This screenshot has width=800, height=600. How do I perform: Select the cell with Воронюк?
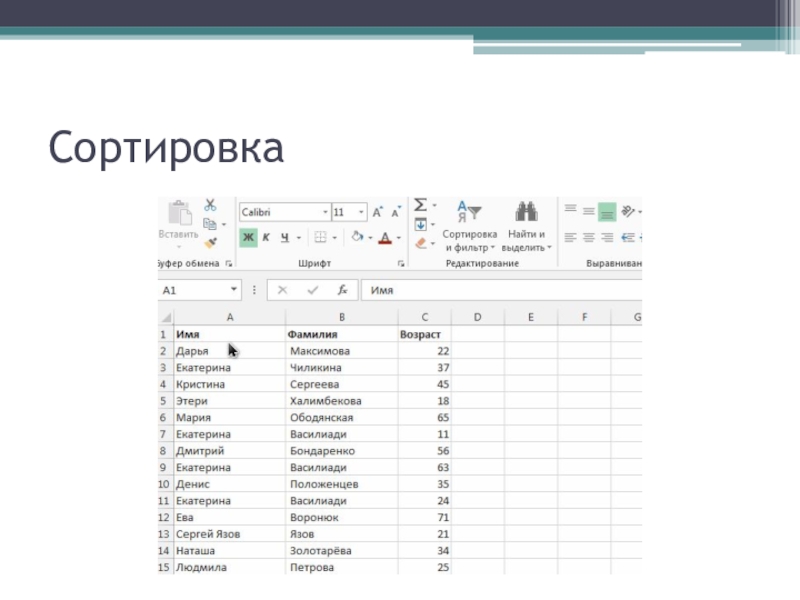342,517
